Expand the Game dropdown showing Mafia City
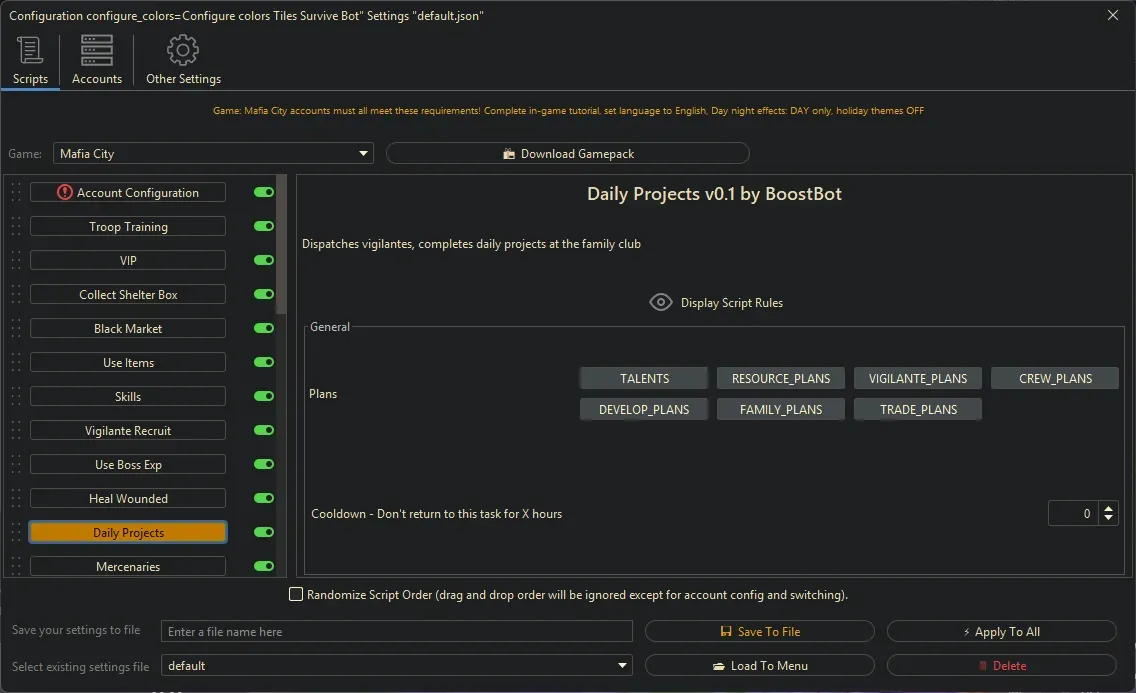The image size is (1136, 693). (363, 154)
